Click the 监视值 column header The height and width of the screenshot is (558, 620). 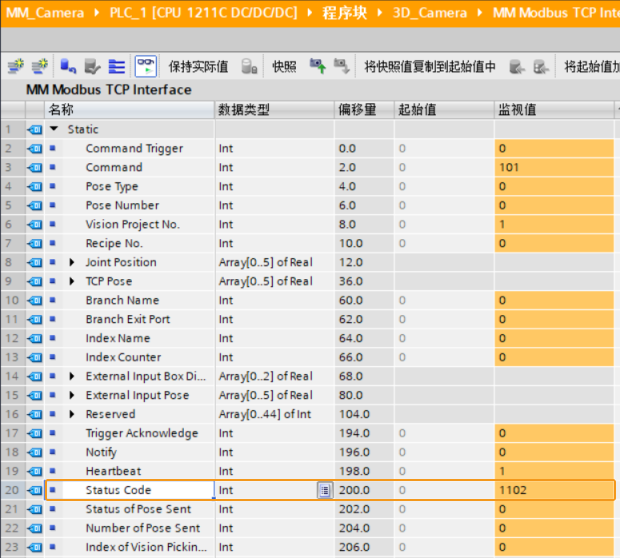(554, 110)
